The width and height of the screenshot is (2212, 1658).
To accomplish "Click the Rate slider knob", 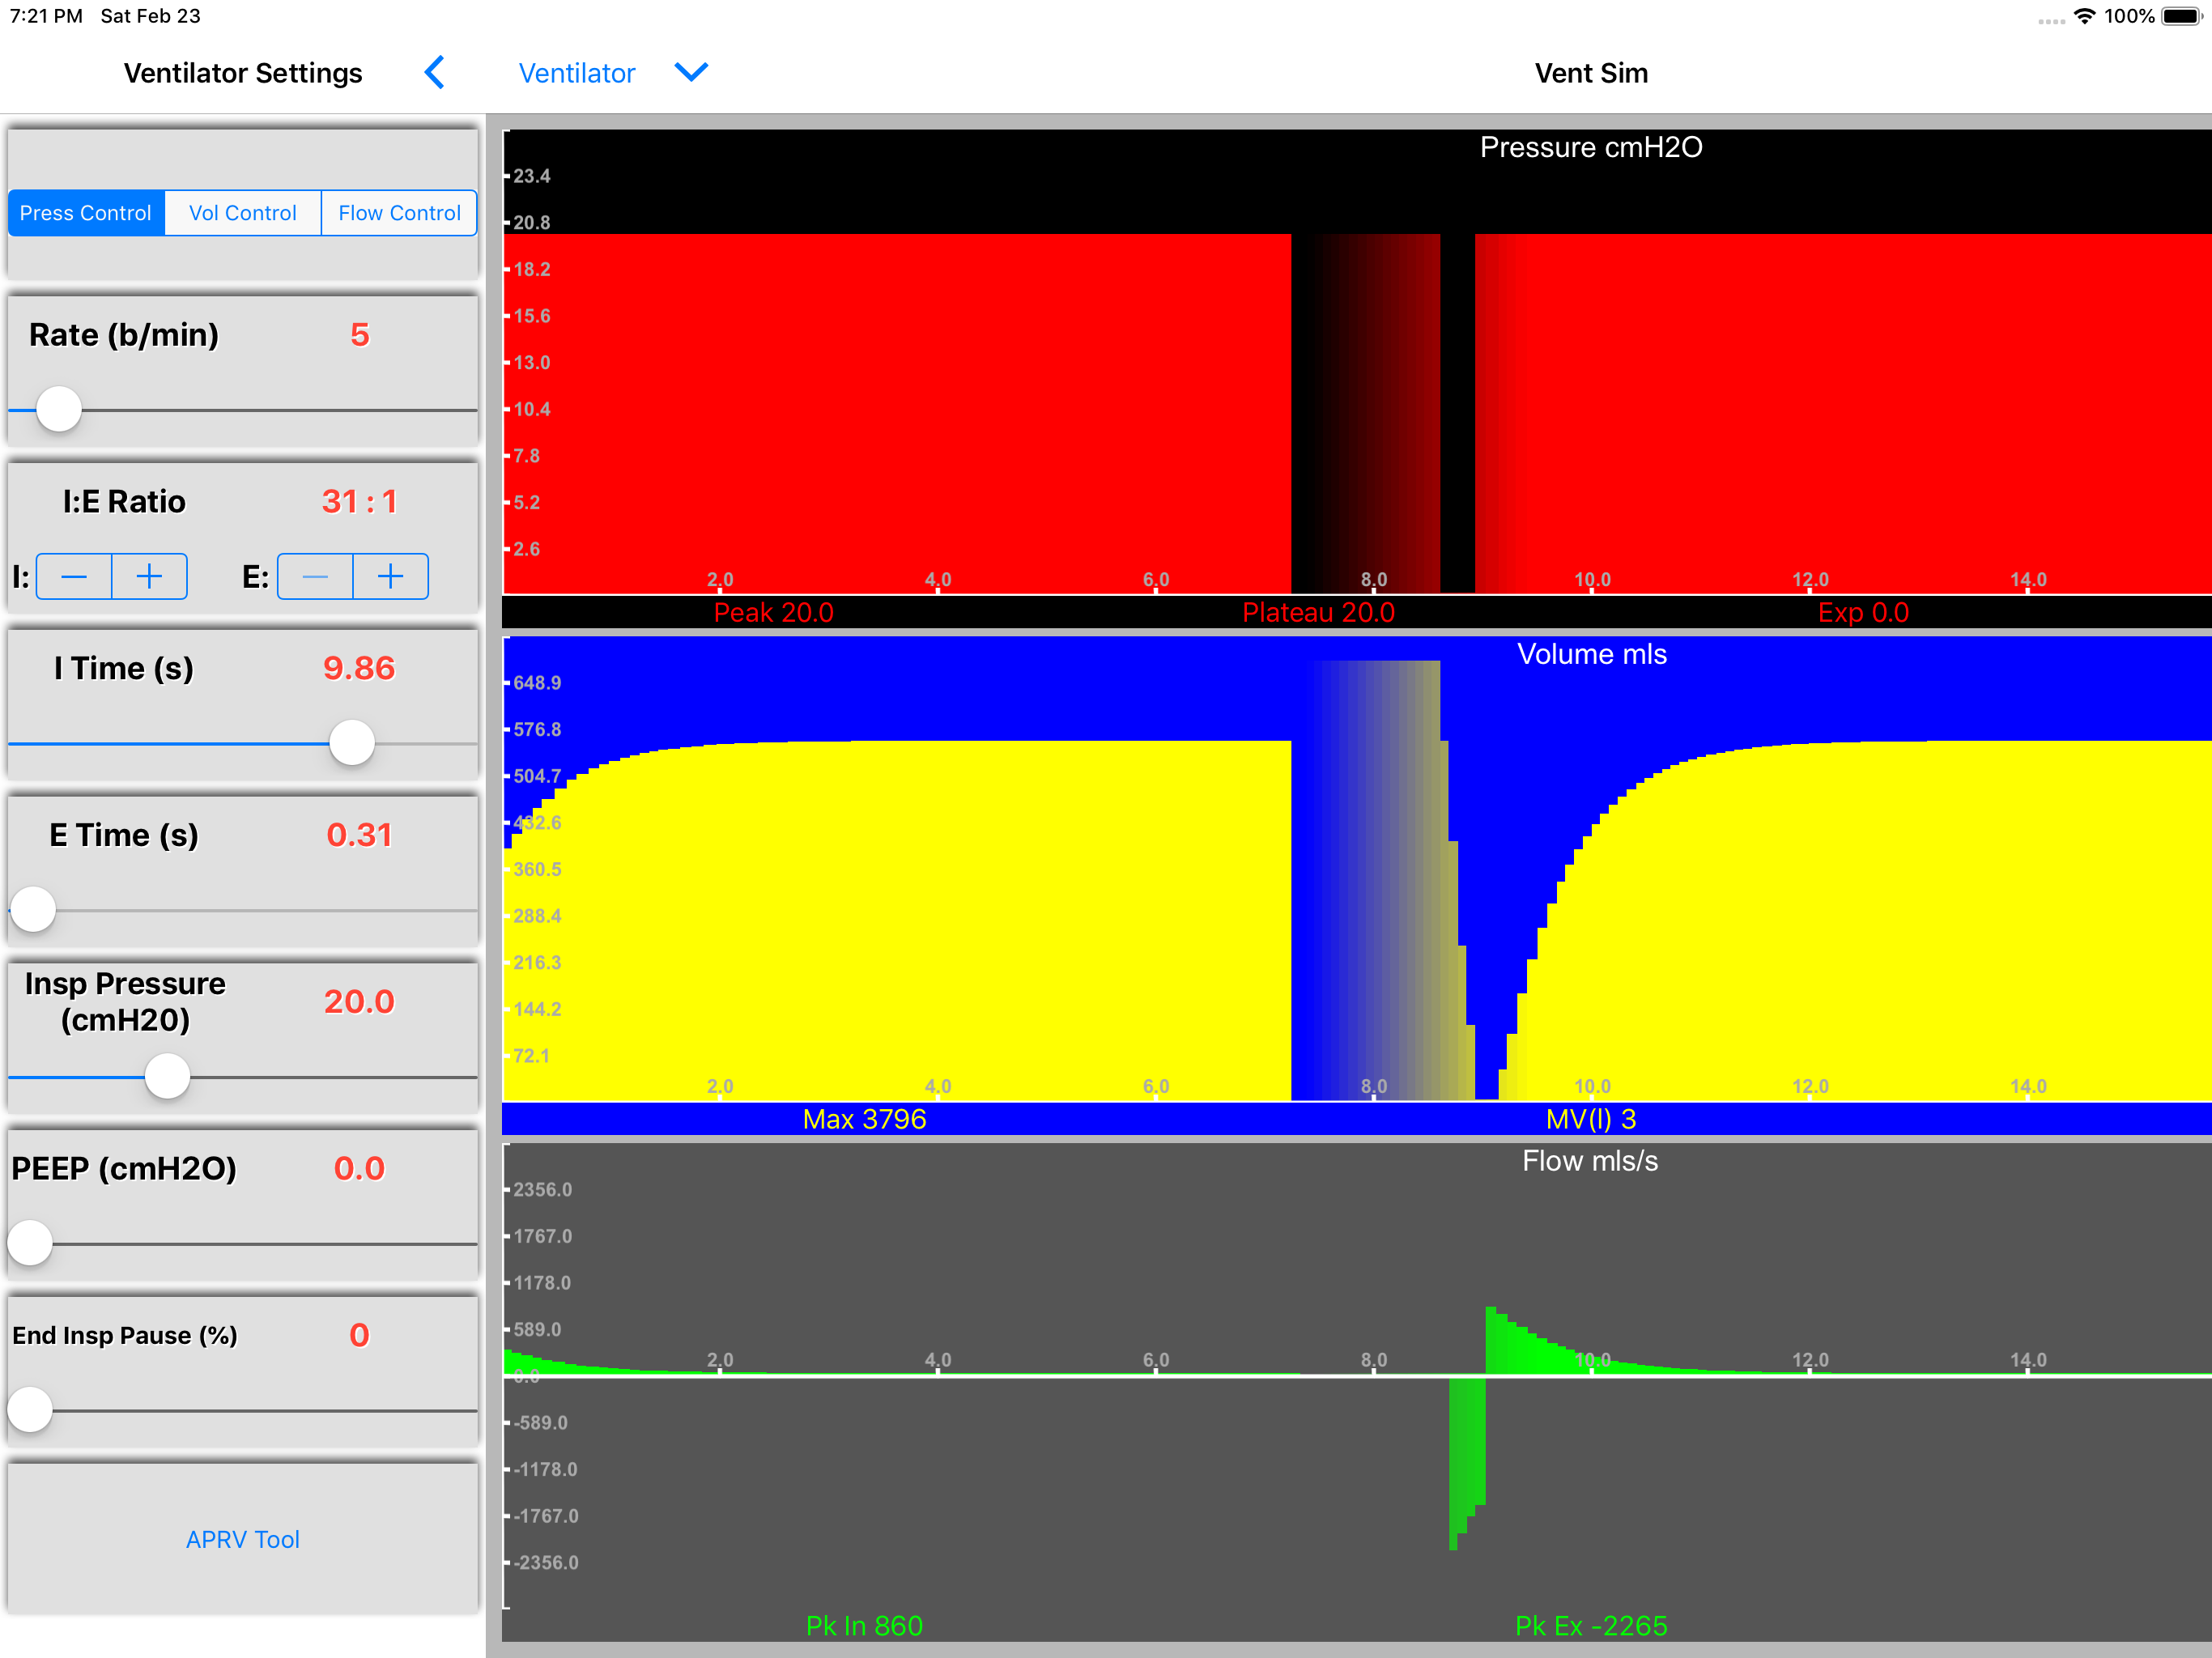I will 59,409.
